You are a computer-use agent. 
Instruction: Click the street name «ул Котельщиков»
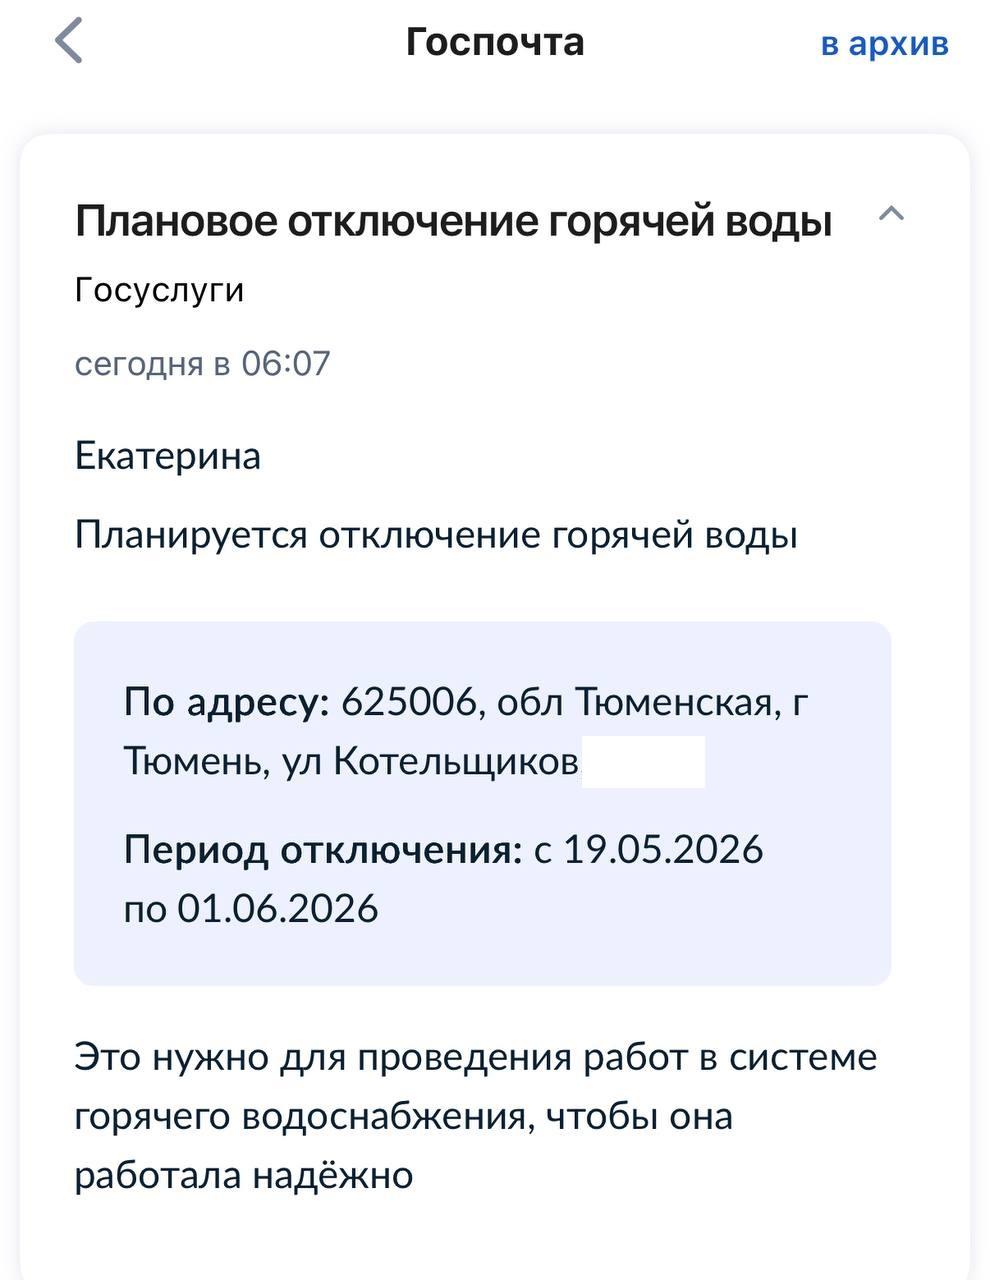pyautogui.click(x=431, y=762)
